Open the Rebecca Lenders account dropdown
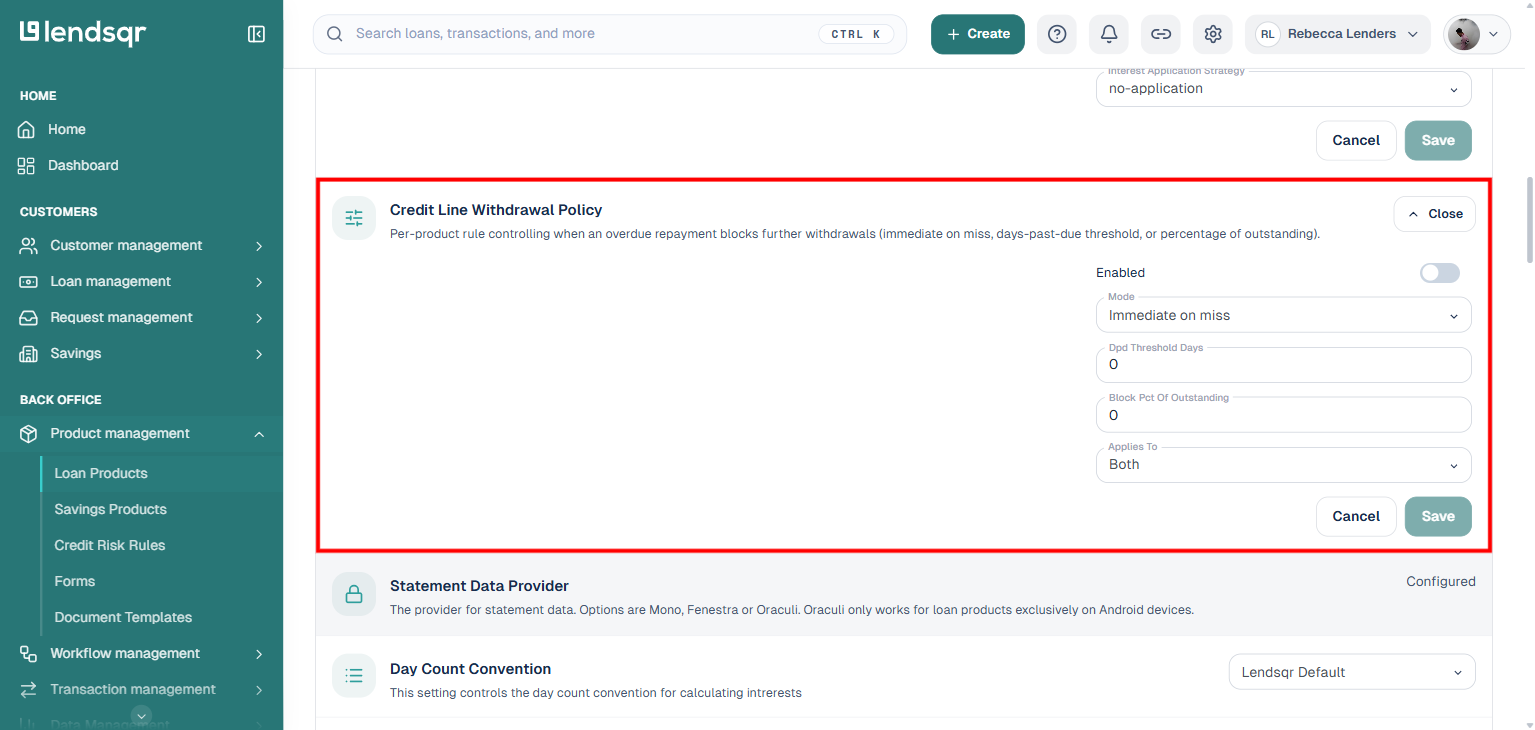This screenshot has height=730, width=1535. [1338, 34]
